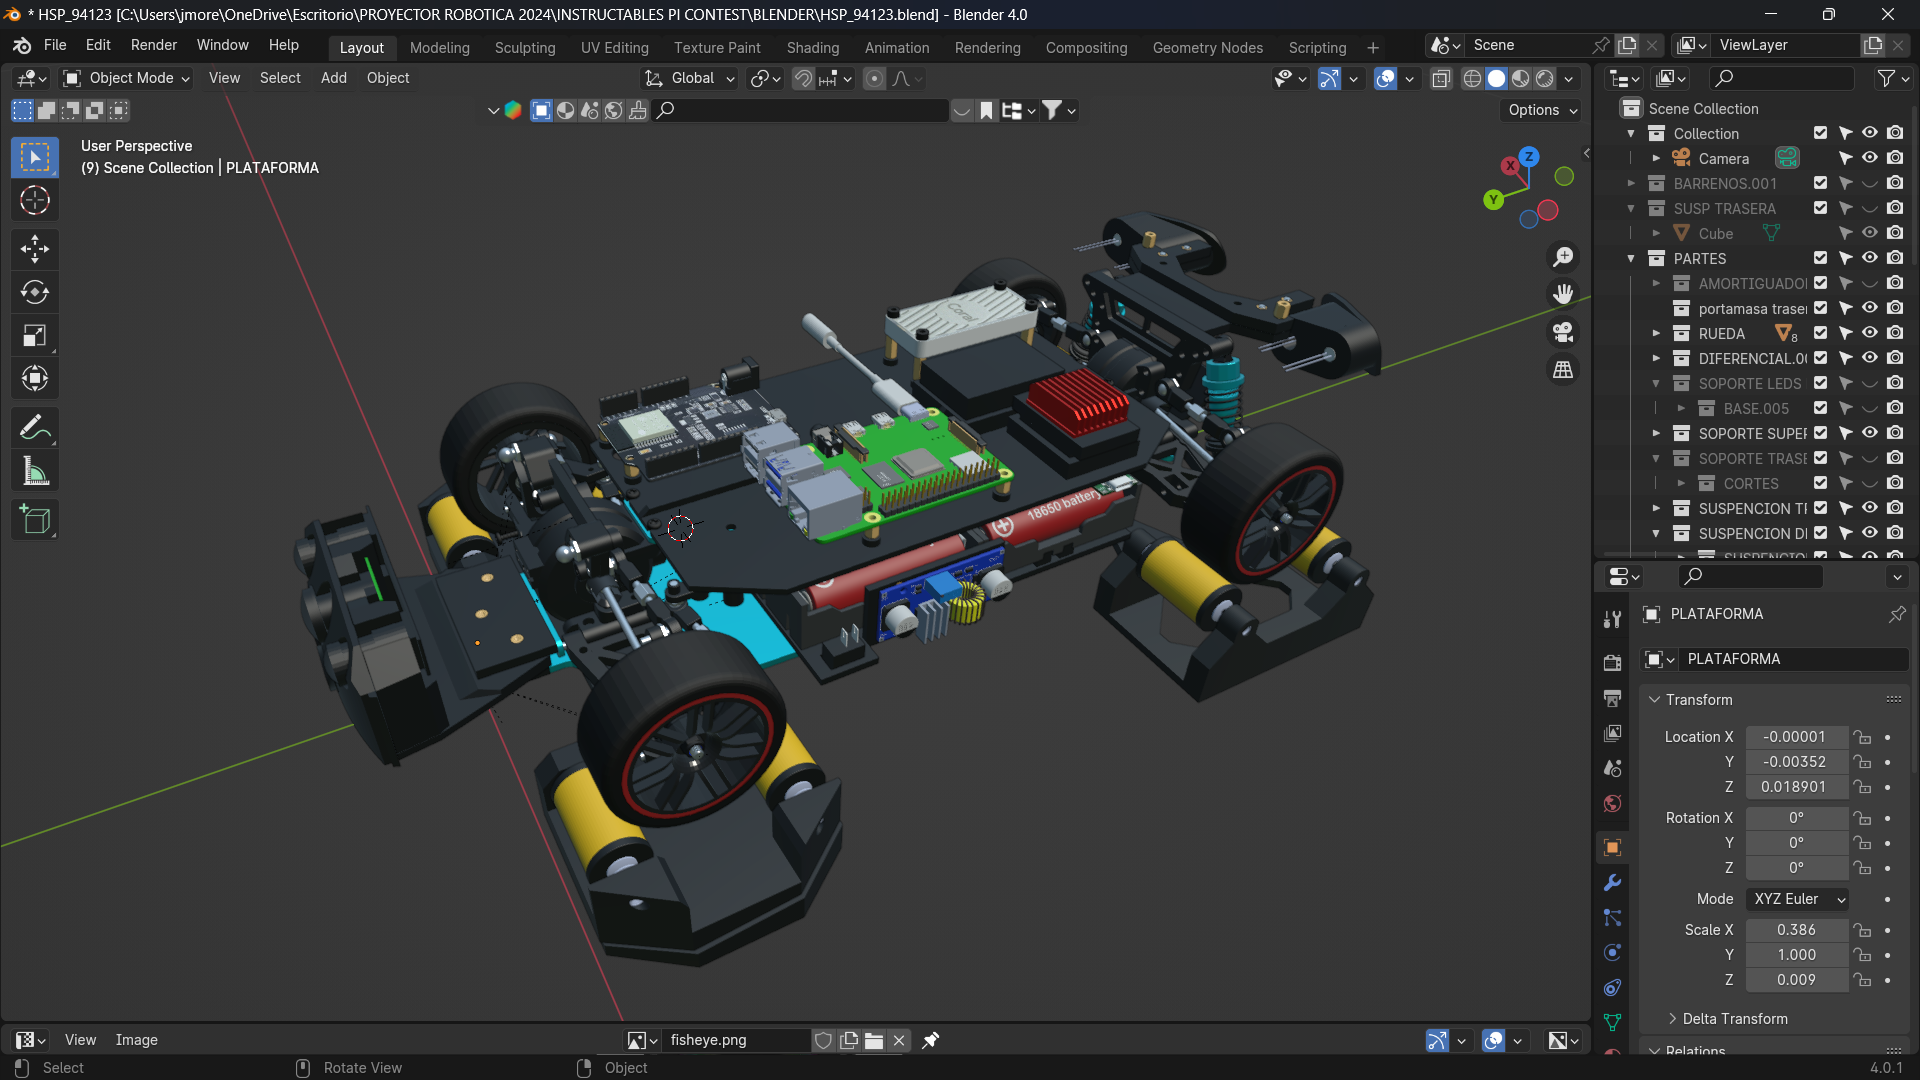
Task: Open the Object Mode dropdown
Action: pyautogui.click(x=126, y=78)
